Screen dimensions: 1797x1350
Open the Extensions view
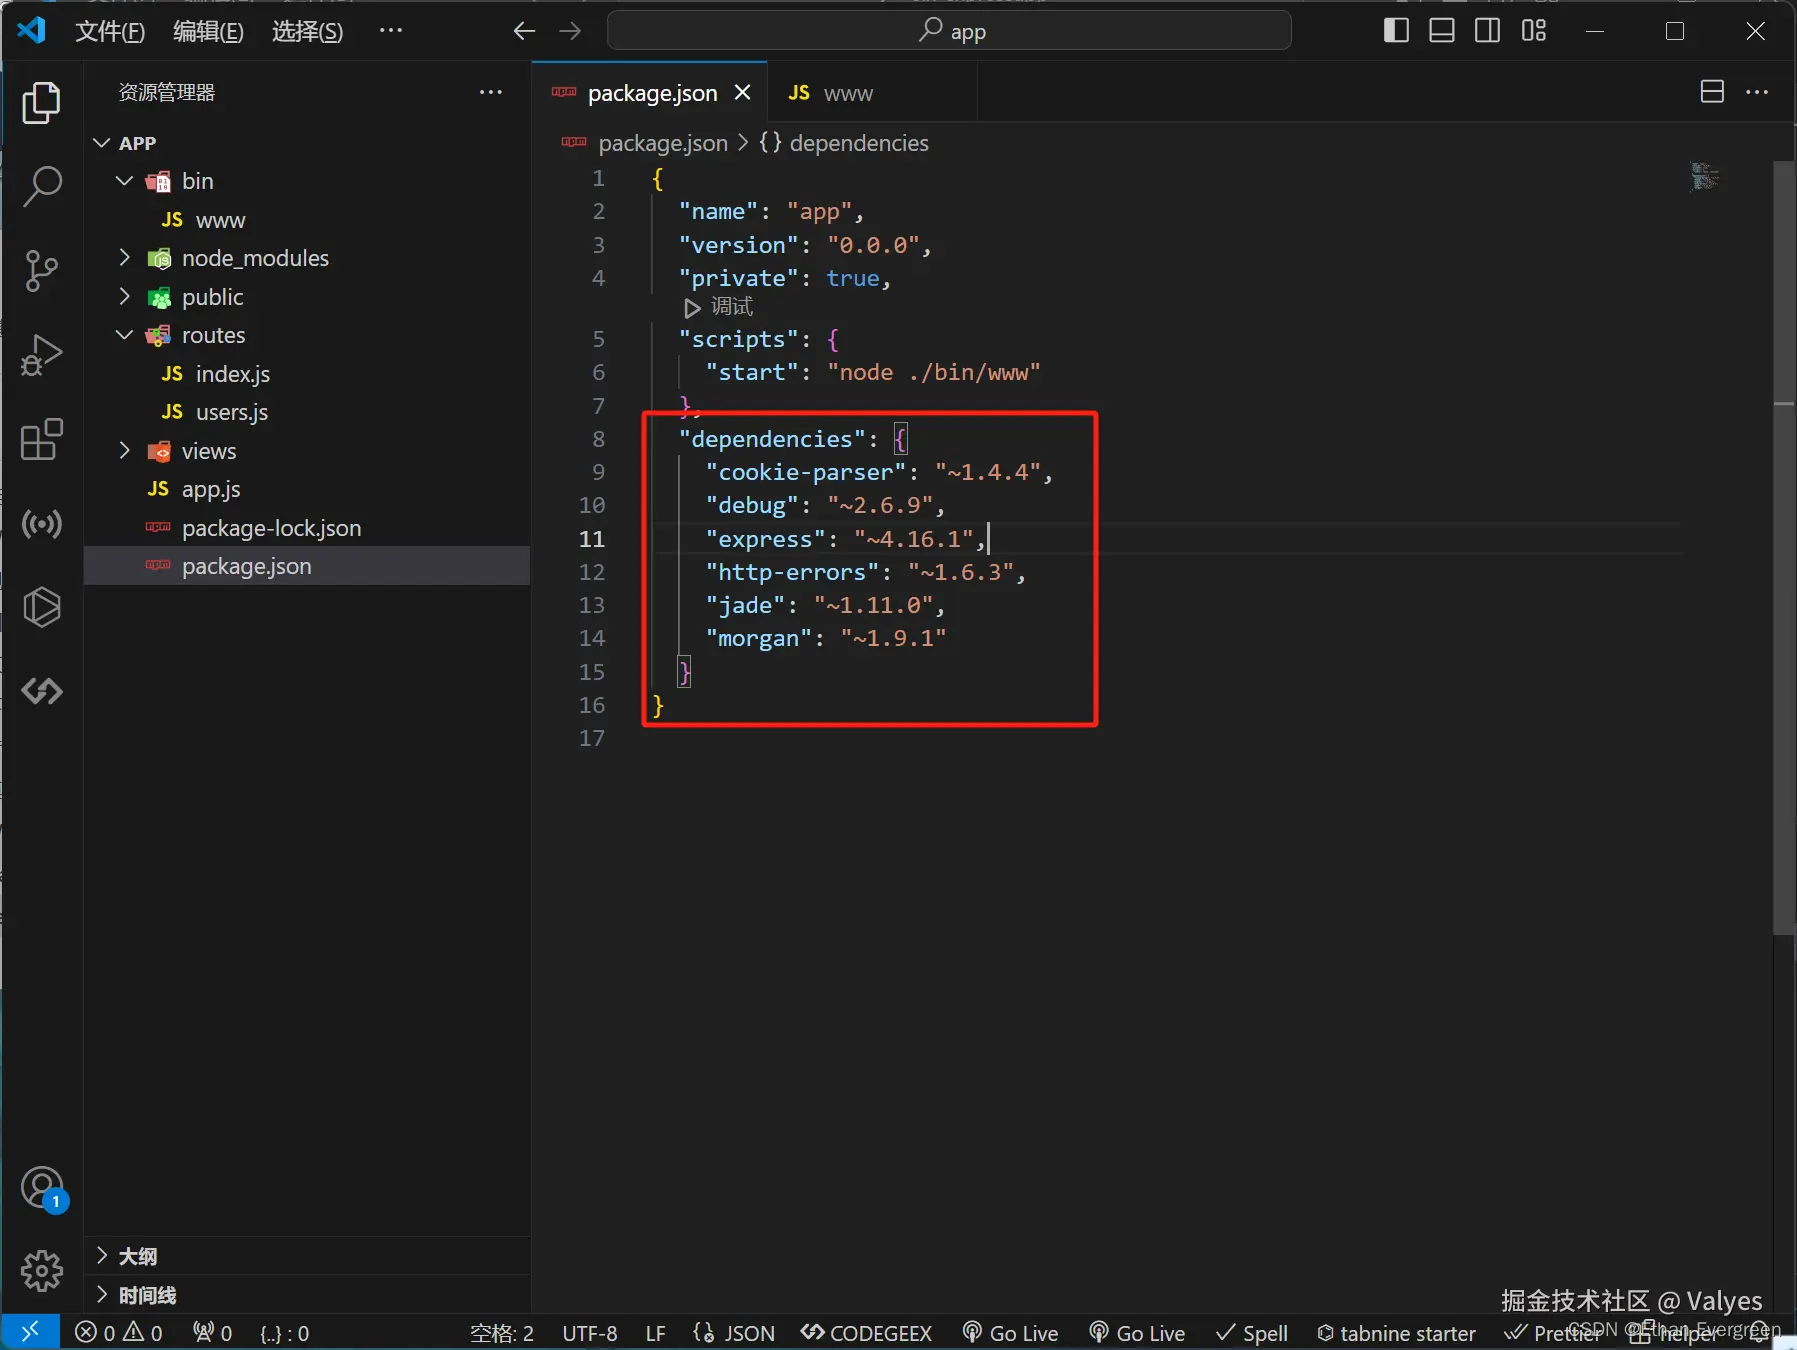41,439
